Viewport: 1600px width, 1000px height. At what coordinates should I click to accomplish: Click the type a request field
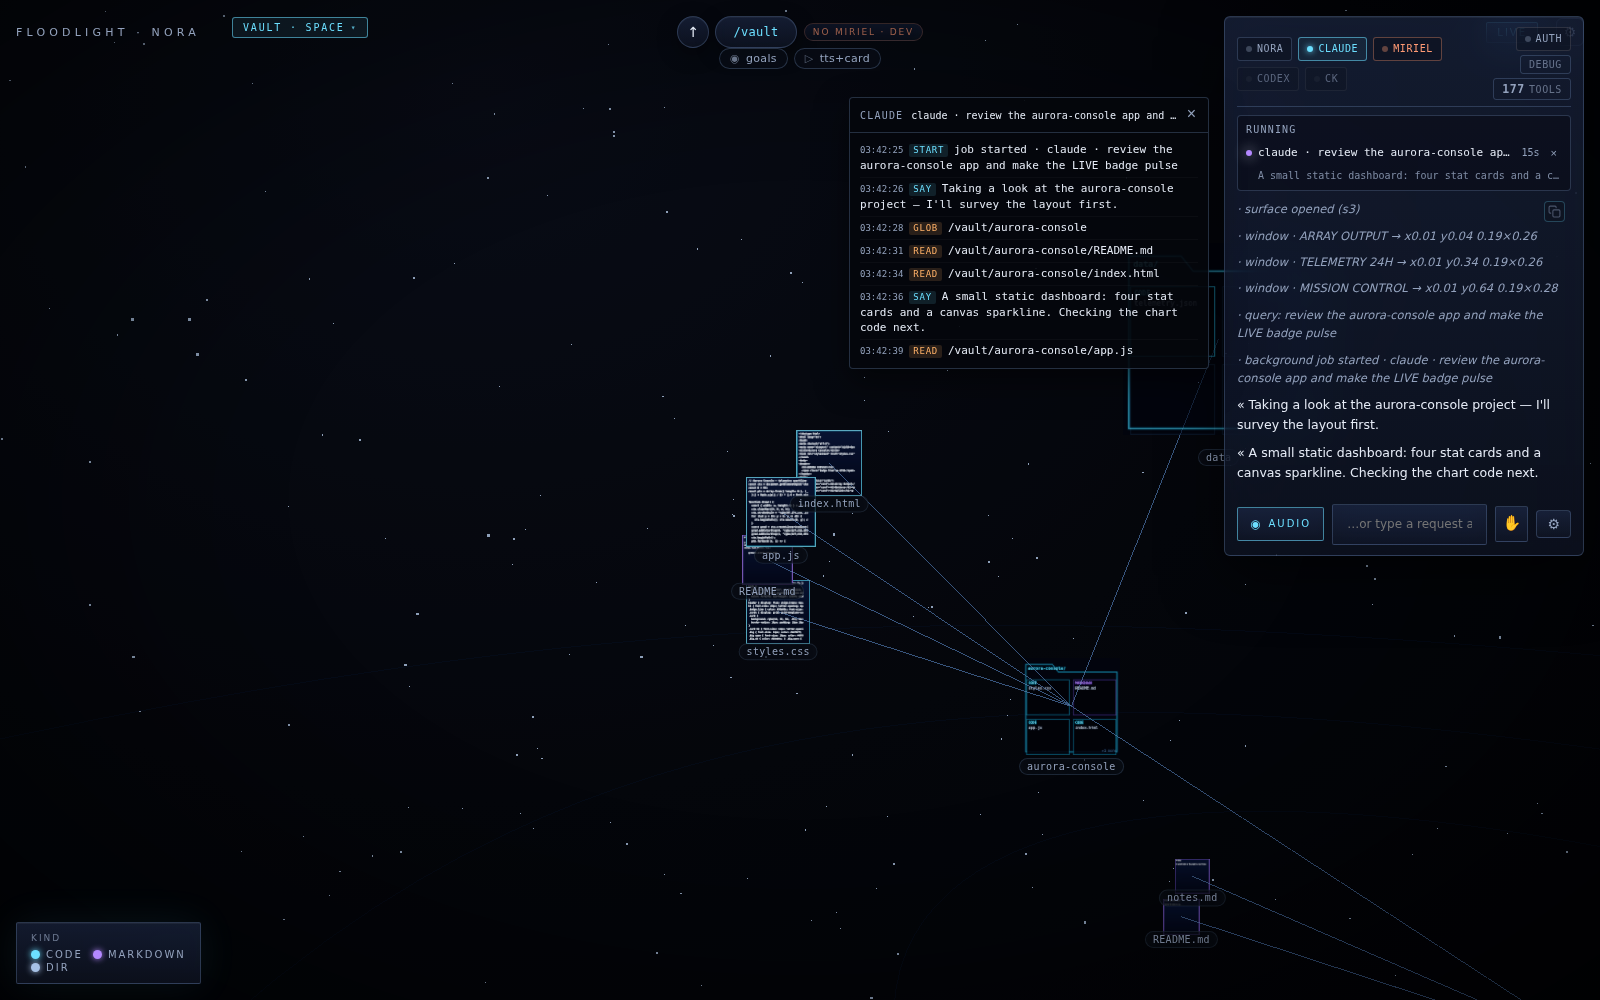point(1409,524)
